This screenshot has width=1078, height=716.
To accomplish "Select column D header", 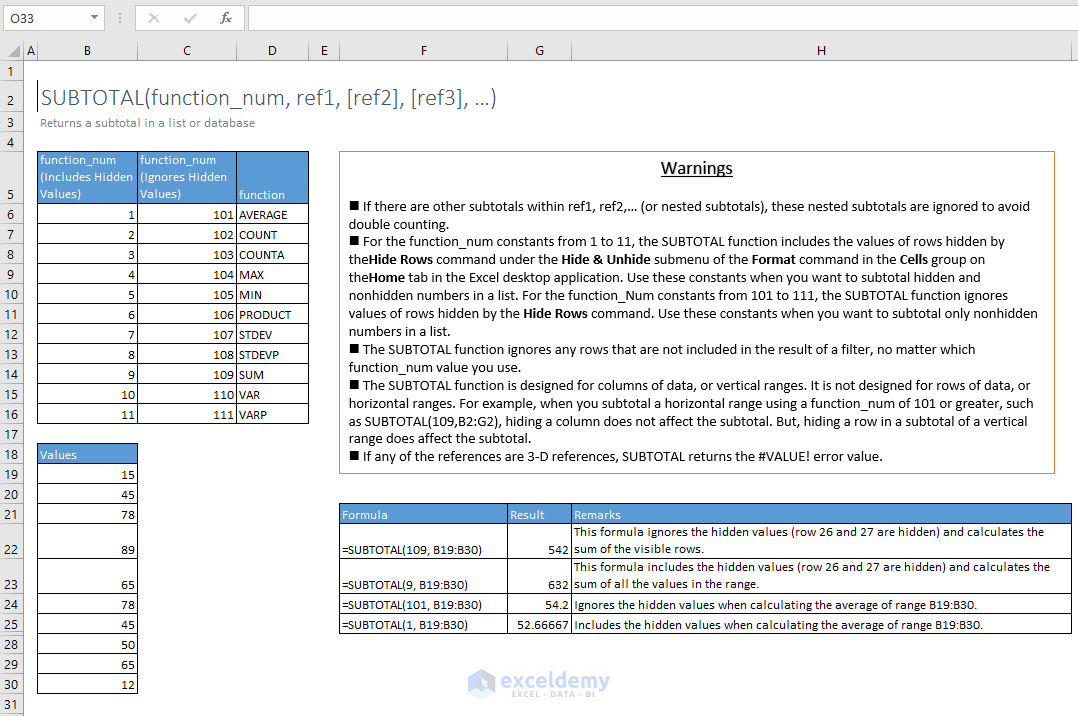I will [272, 51].
